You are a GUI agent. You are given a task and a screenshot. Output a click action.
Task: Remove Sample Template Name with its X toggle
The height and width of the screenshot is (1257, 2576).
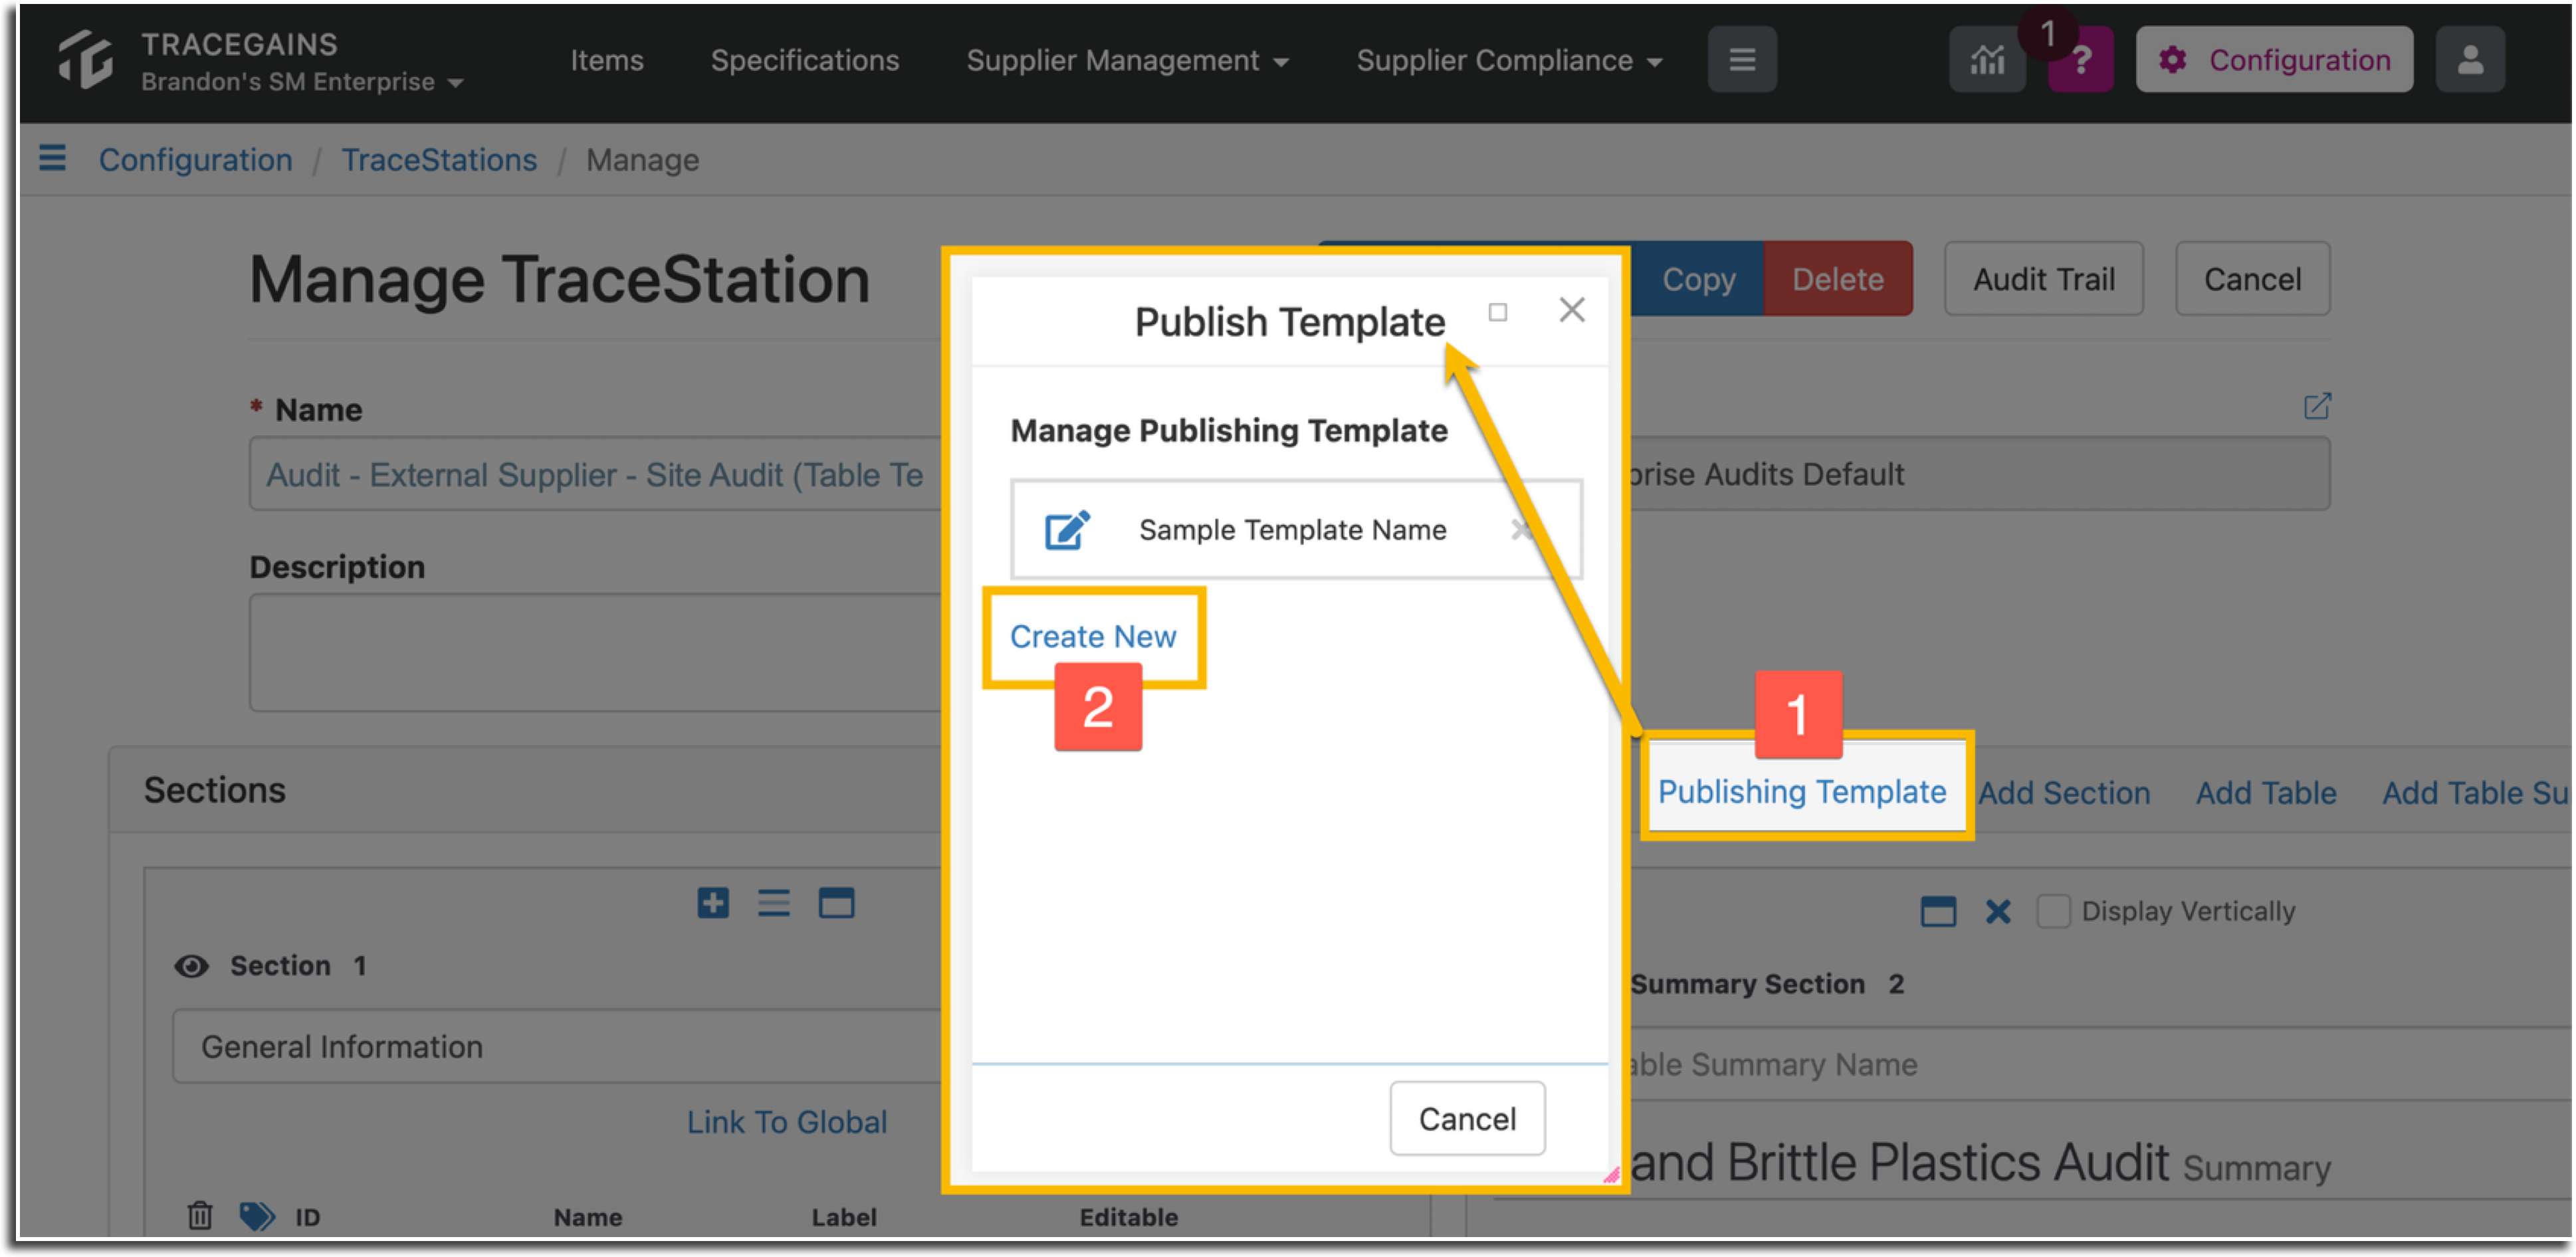pos(1522,530)
